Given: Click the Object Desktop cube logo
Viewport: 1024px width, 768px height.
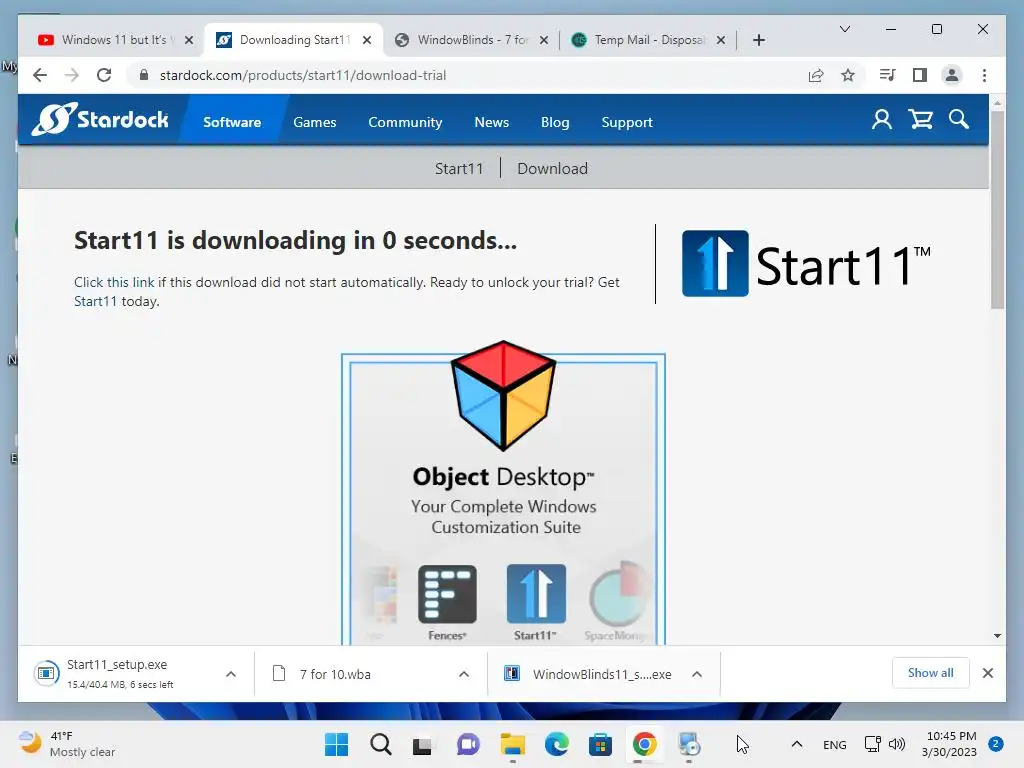Looking at the screenshot, I should 503,396.
